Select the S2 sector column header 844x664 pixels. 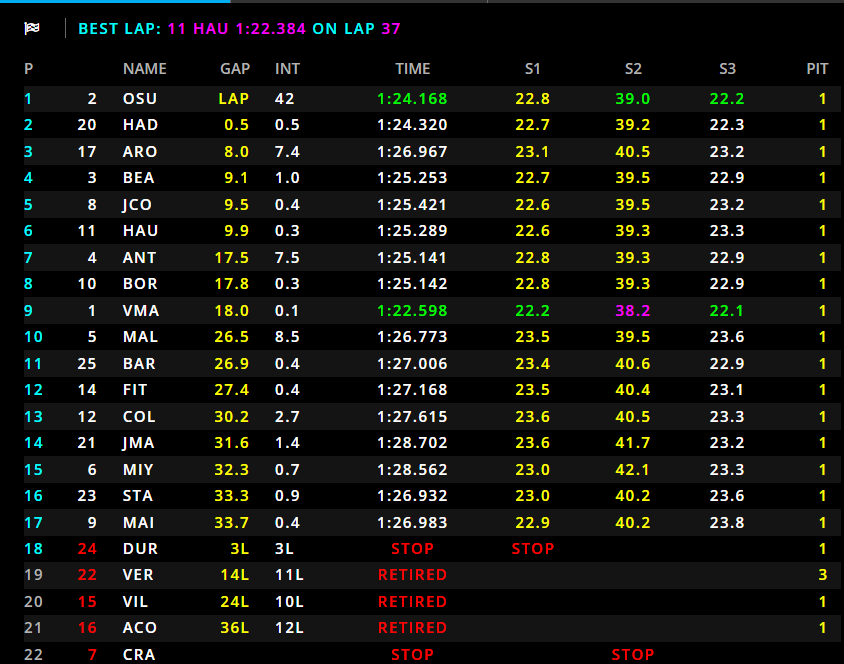coord(633,69)
